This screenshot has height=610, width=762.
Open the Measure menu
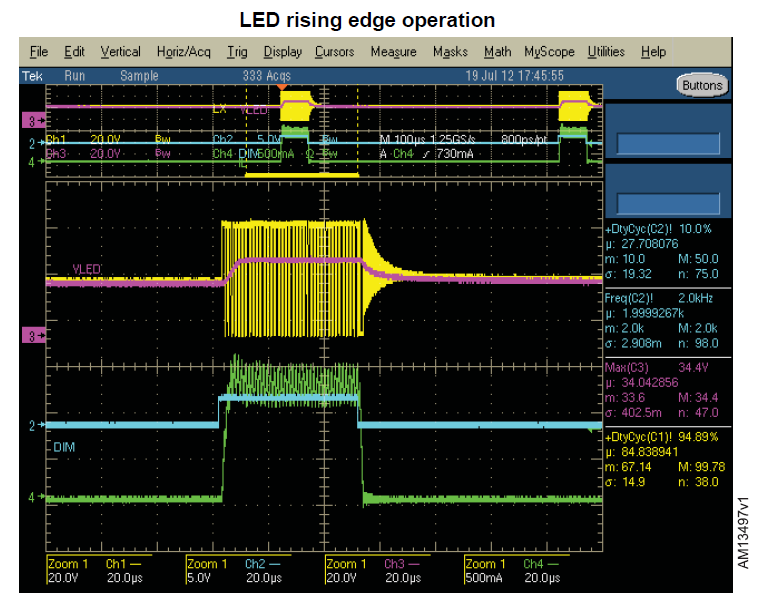[393, 52]
